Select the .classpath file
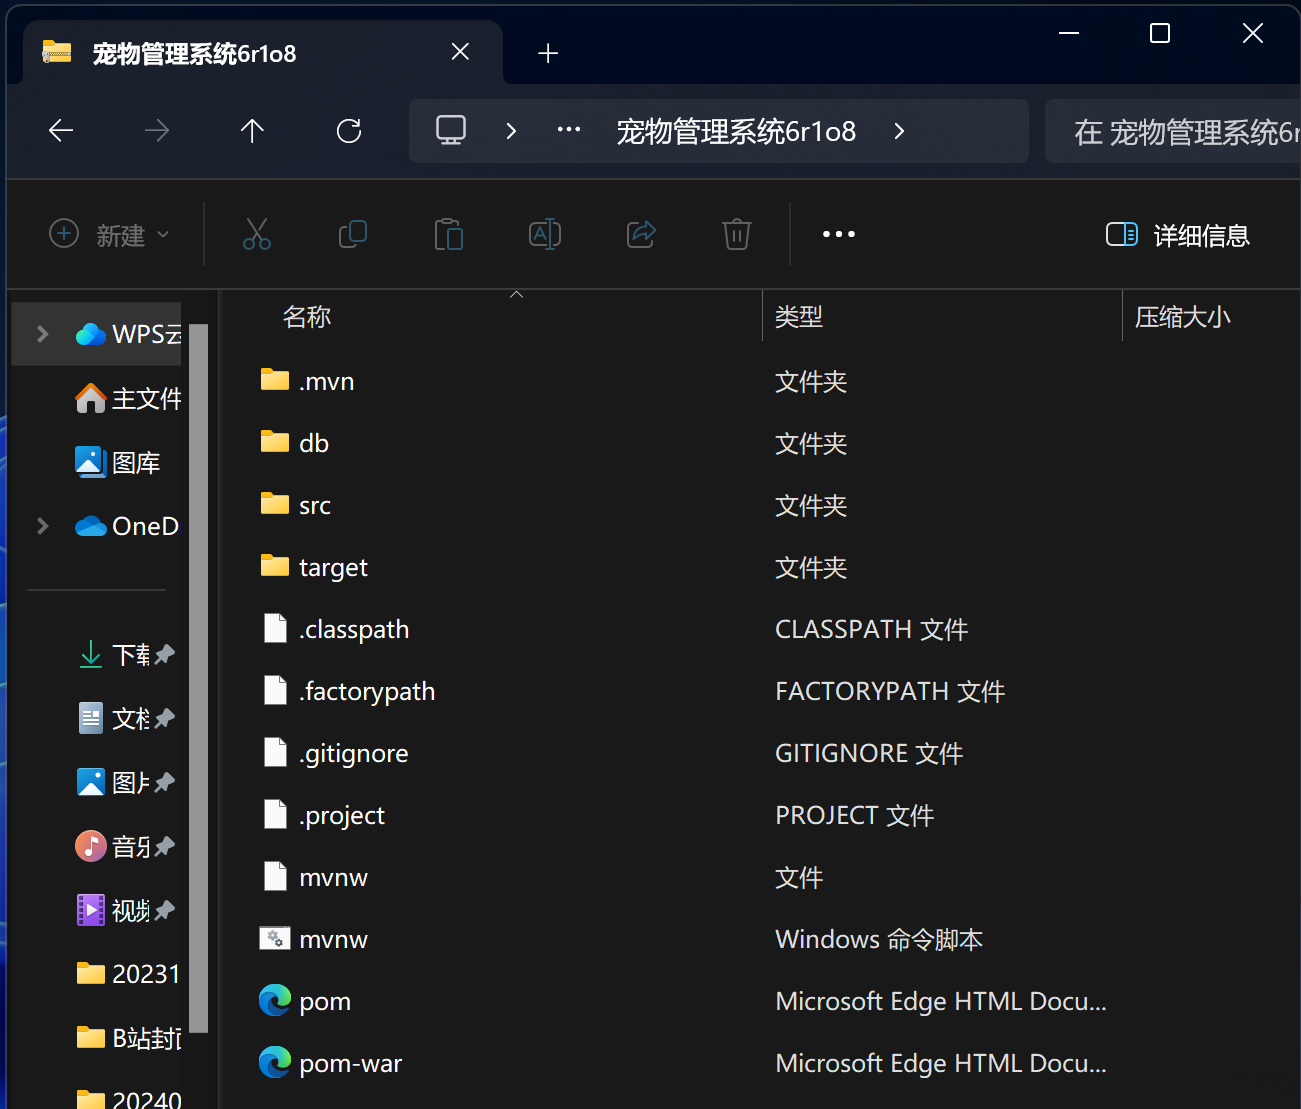Image resolution: width=1301 pixels, height=1109 pixels. (354, 629)
